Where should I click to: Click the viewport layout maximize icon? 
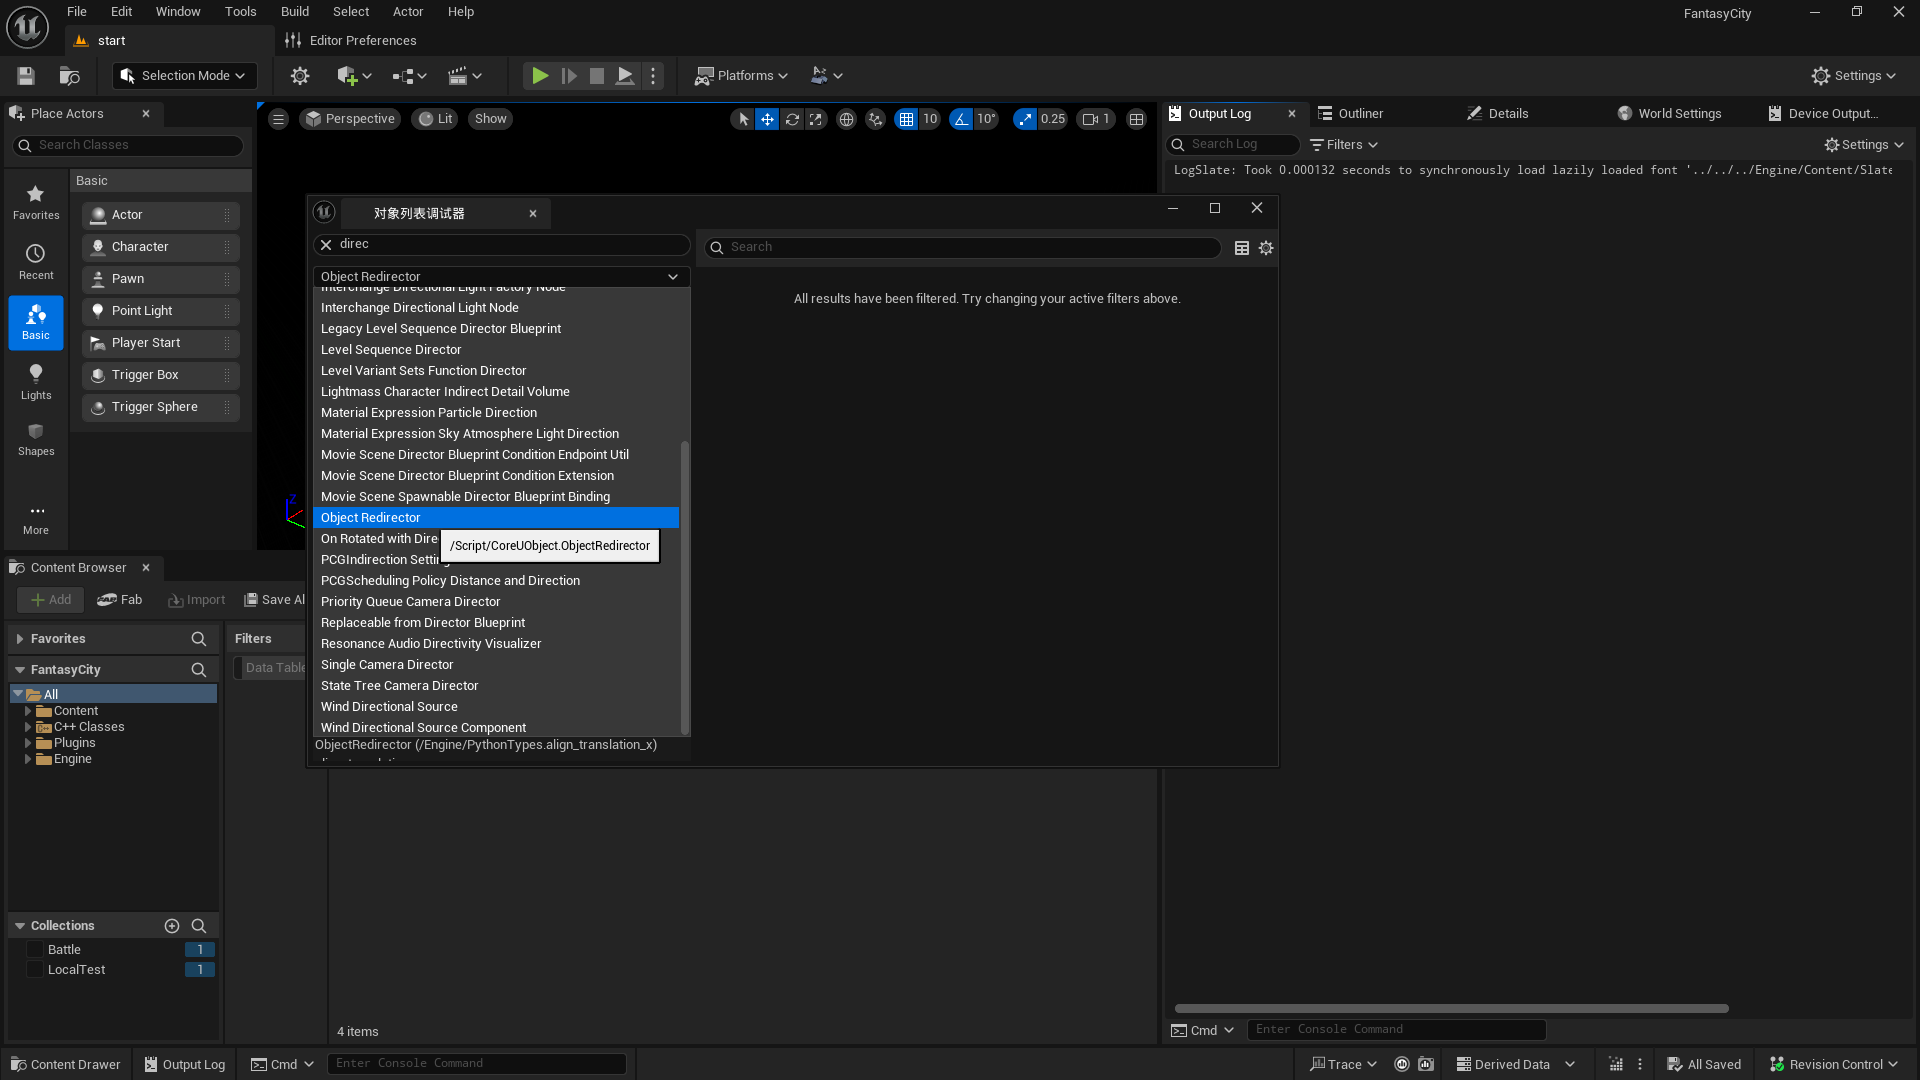(x=1137, y=119)
